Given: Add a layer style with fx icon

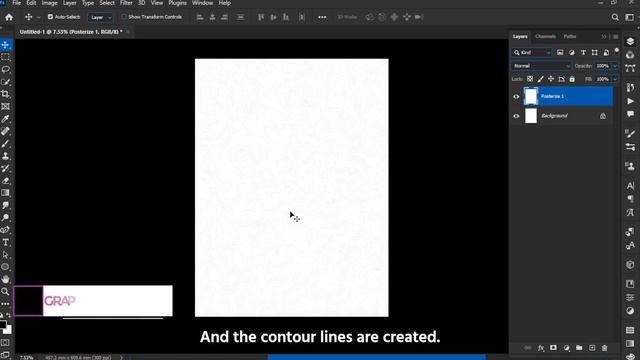Looking at the screenshot, I should (541, 348).
